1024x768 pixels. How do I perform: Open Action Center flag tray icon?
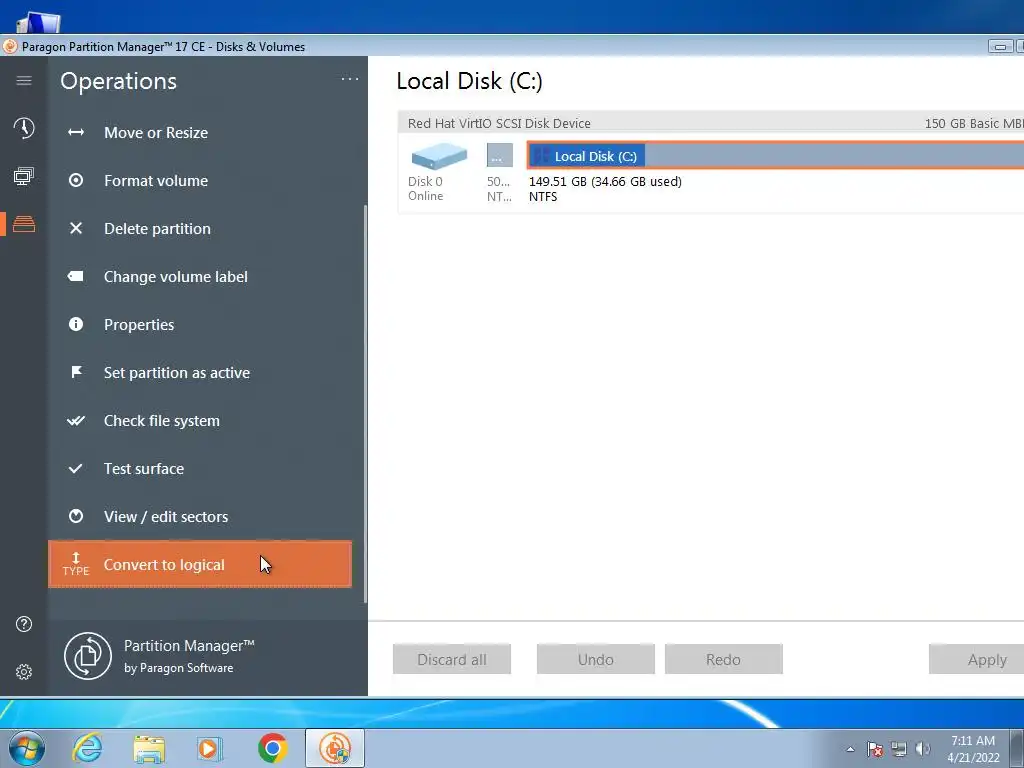[x=875, y=749]
